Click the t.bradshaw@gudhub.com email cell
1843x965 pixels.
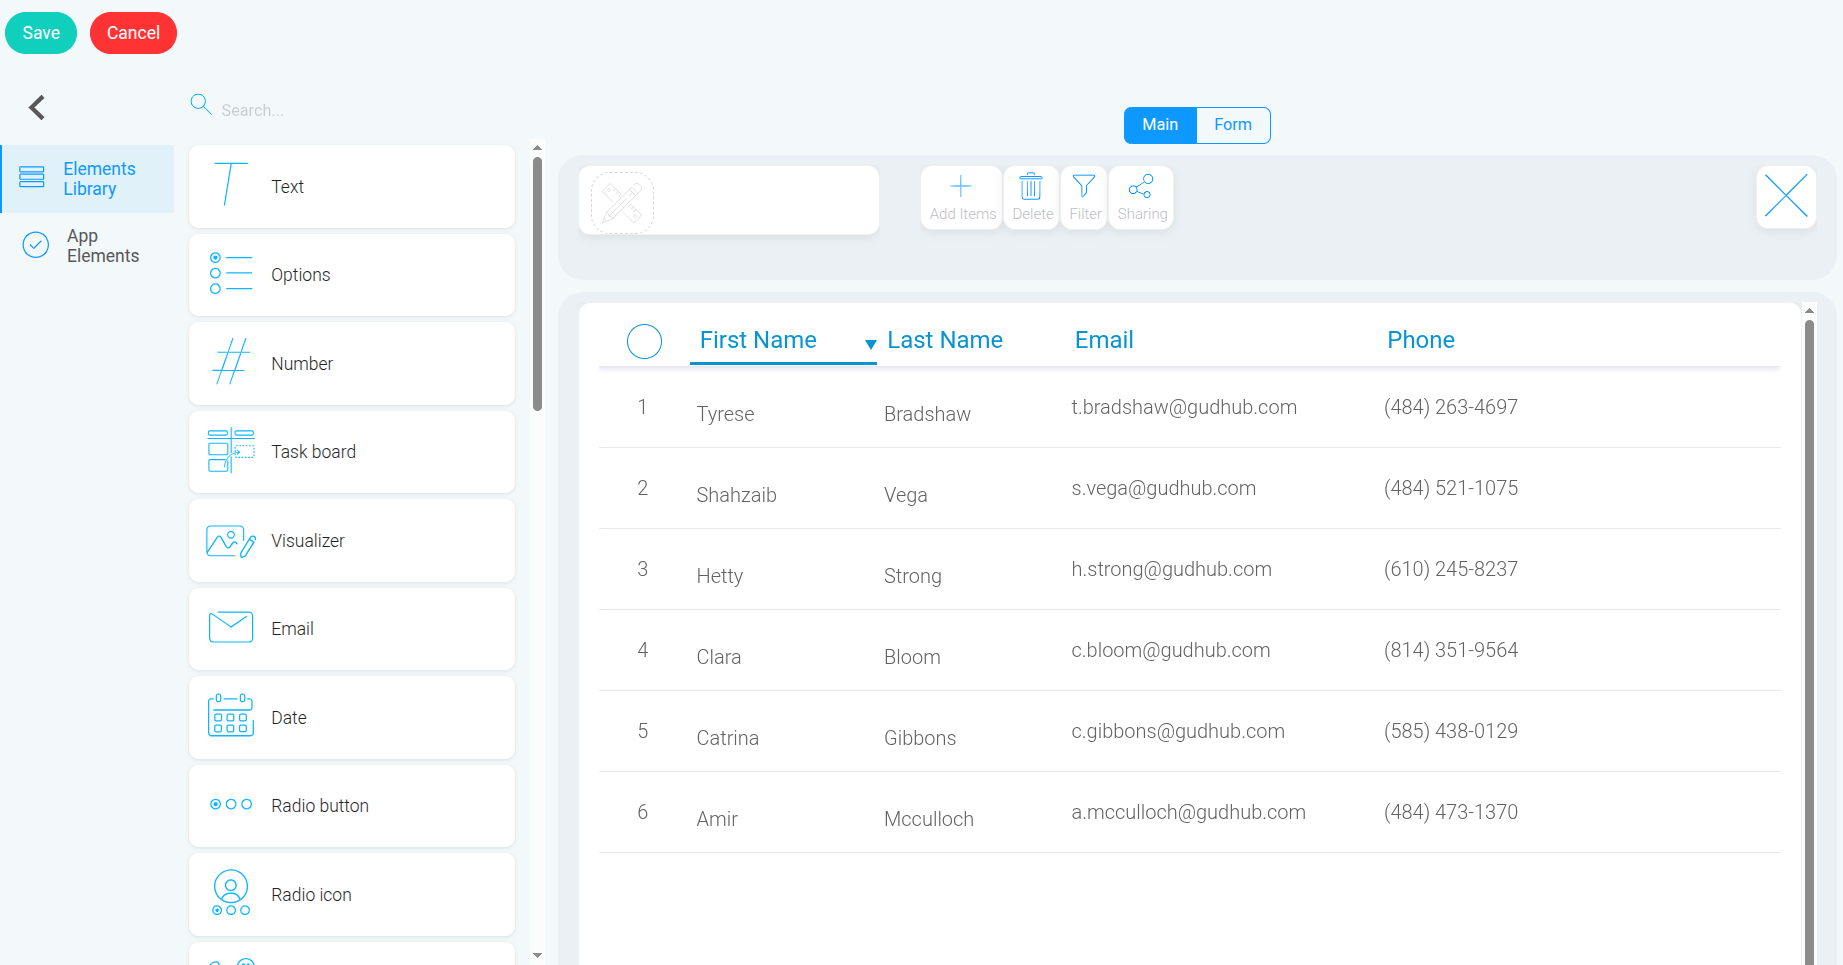coord(1184,407)
